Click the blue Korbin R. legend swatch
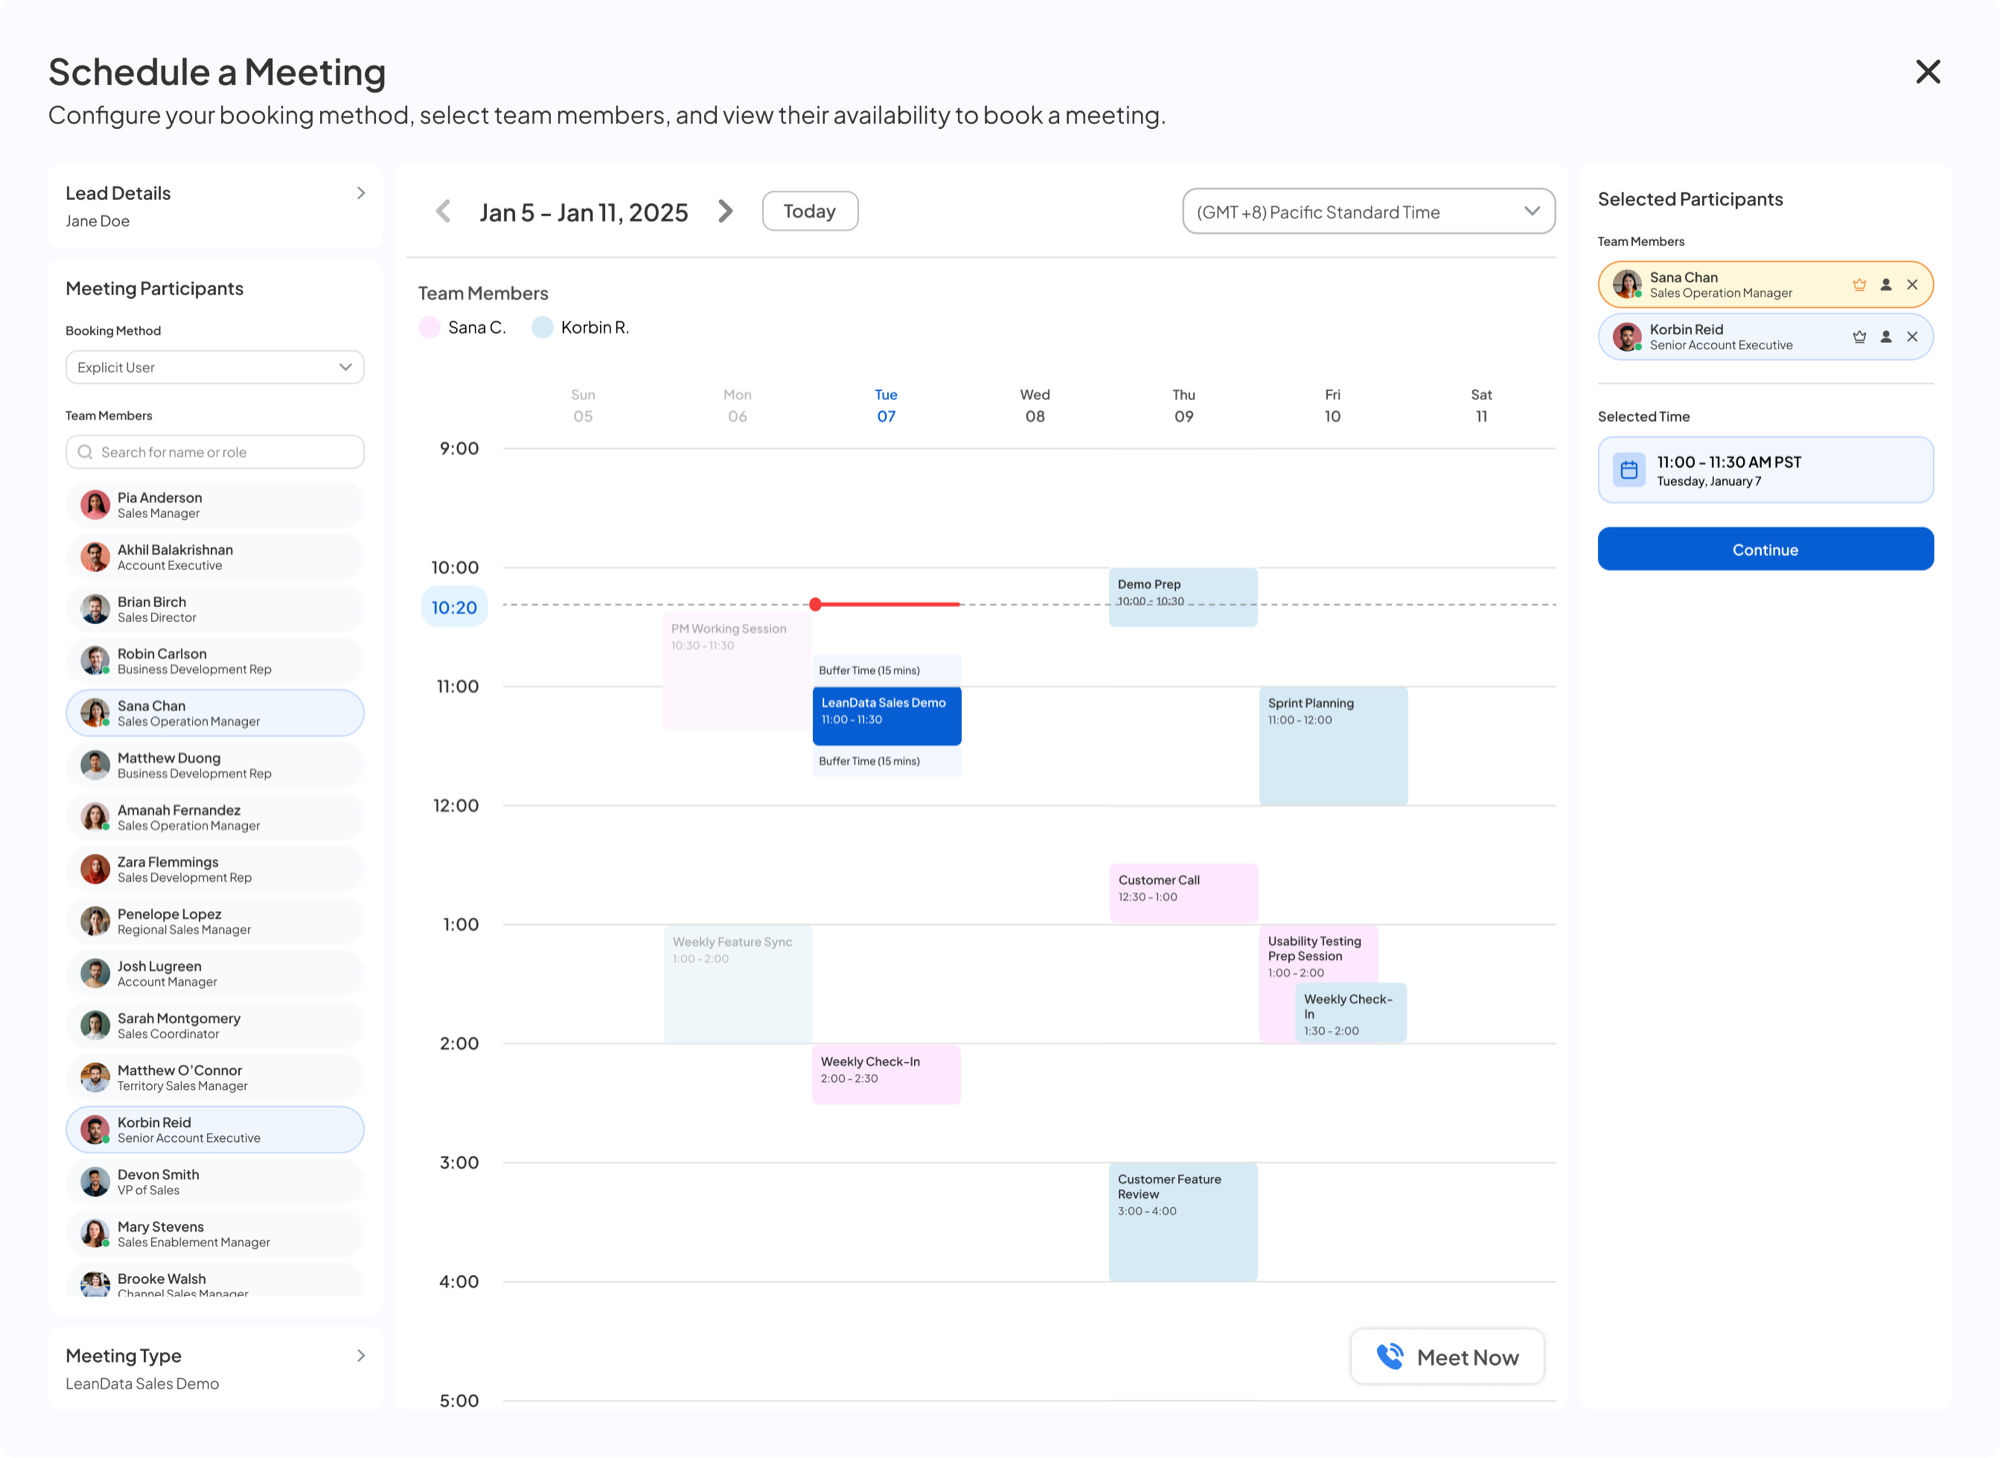This screenshot has width=2000, height=1458. point(542,327)
